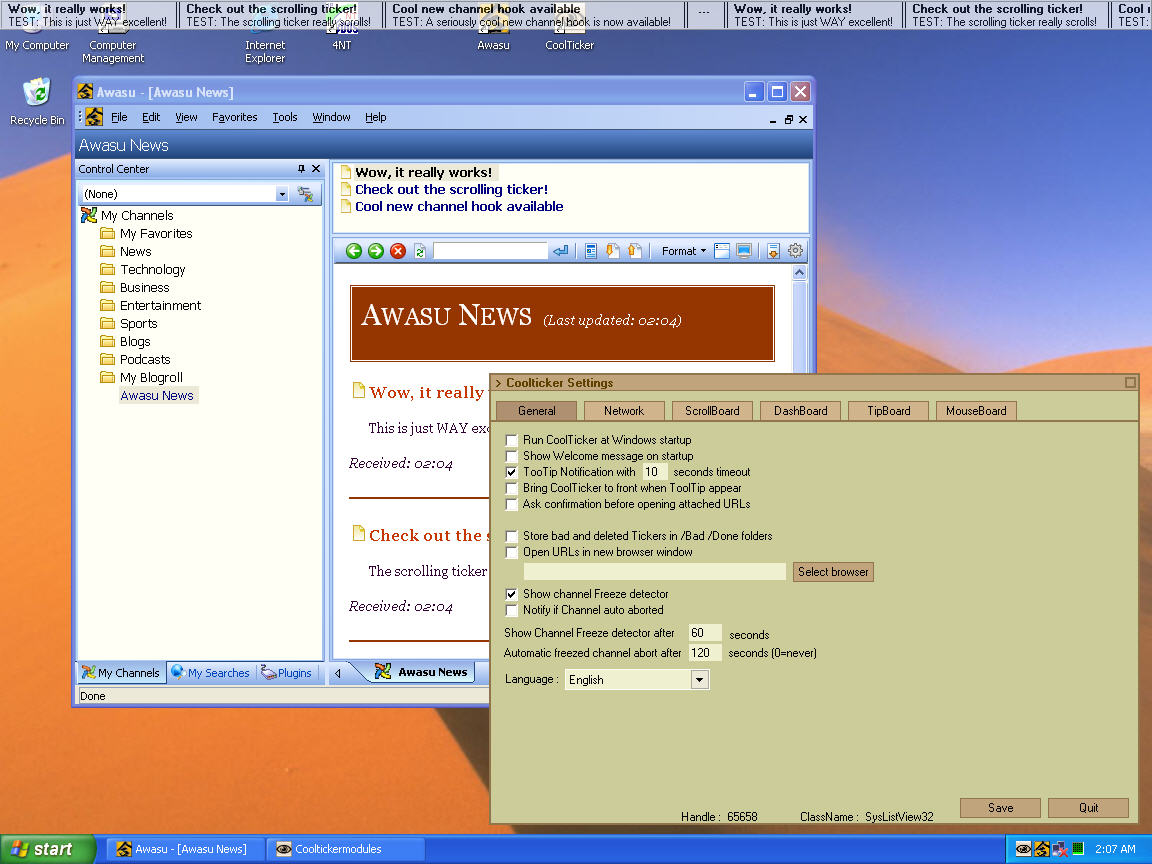Jump to next item with down-arrow page icon

[612, 251]
